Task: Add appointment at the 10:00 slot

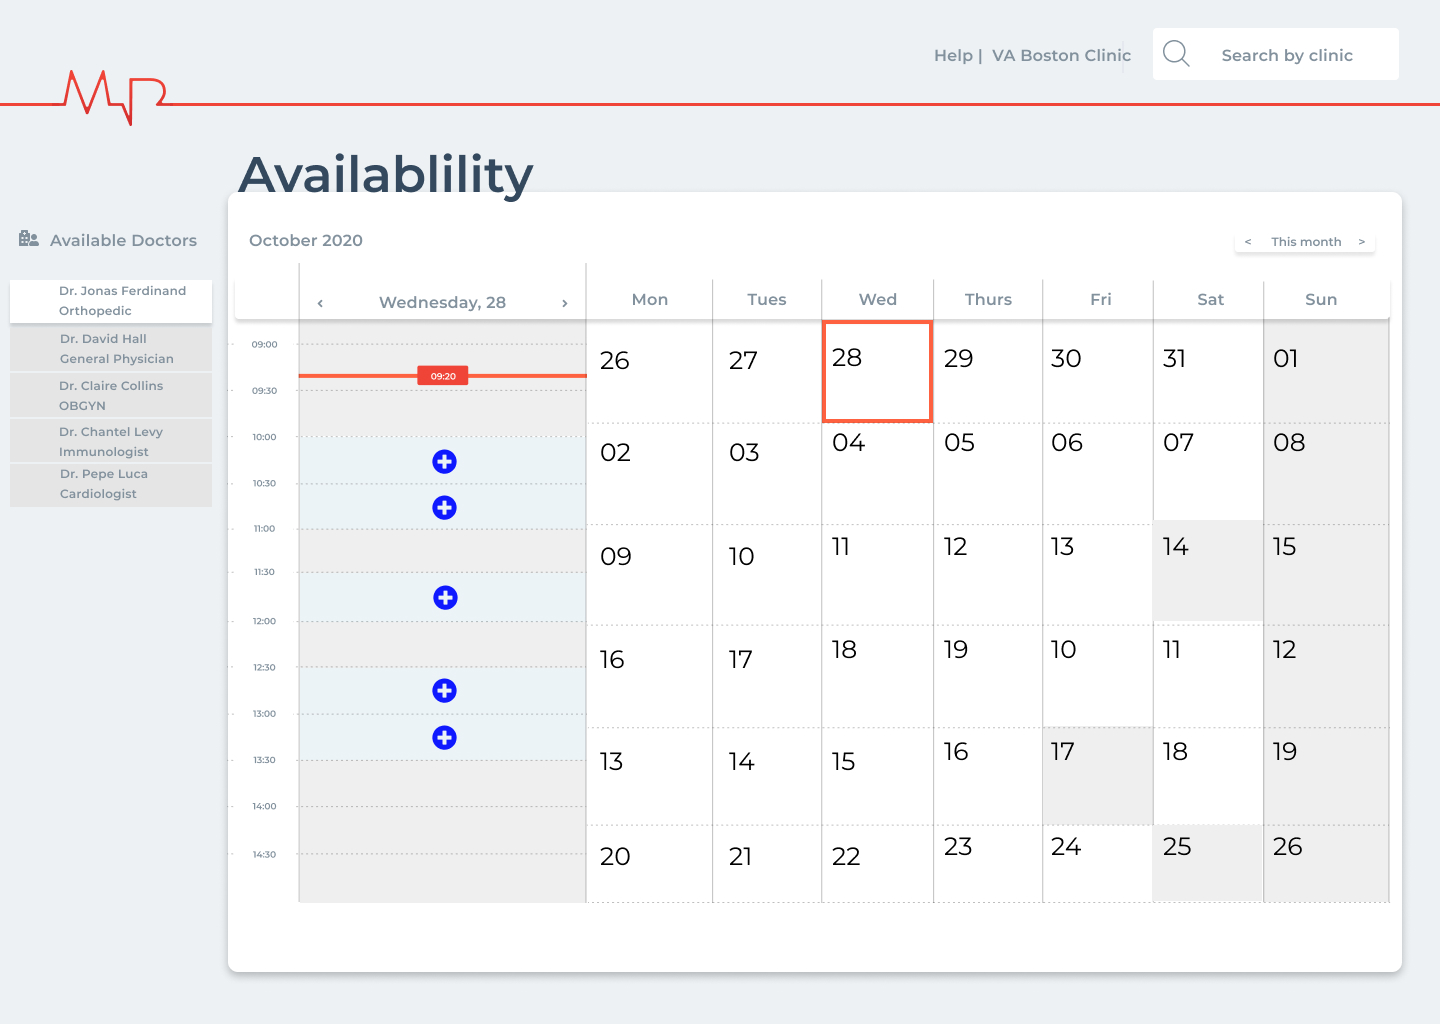Action: 445,461
